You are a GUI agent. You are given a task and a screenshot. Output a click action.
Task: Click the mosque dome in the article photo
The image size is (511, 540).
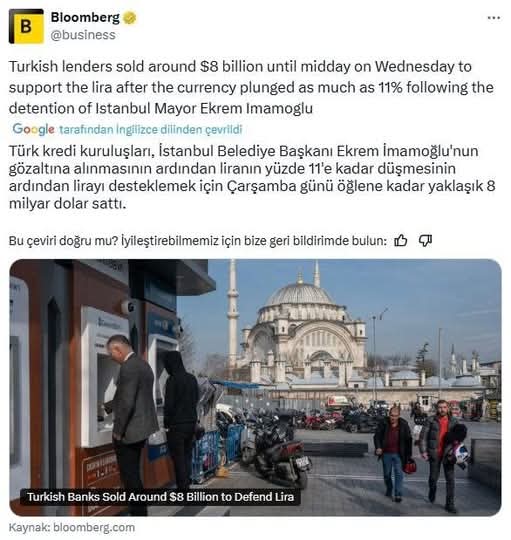[299, 293]
